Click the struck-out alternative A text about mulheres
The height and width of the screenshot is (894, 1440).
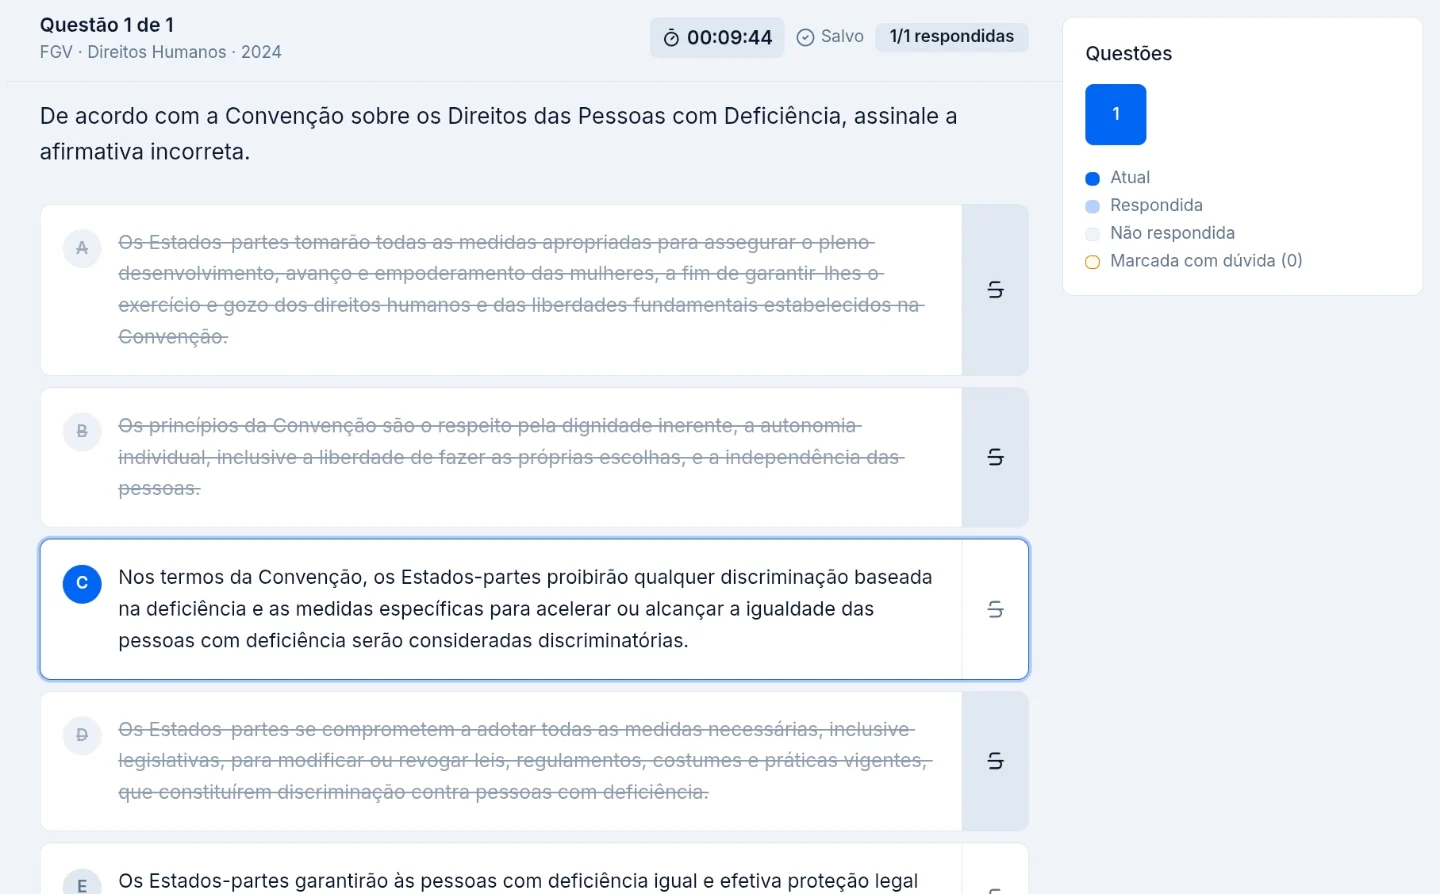521,290
